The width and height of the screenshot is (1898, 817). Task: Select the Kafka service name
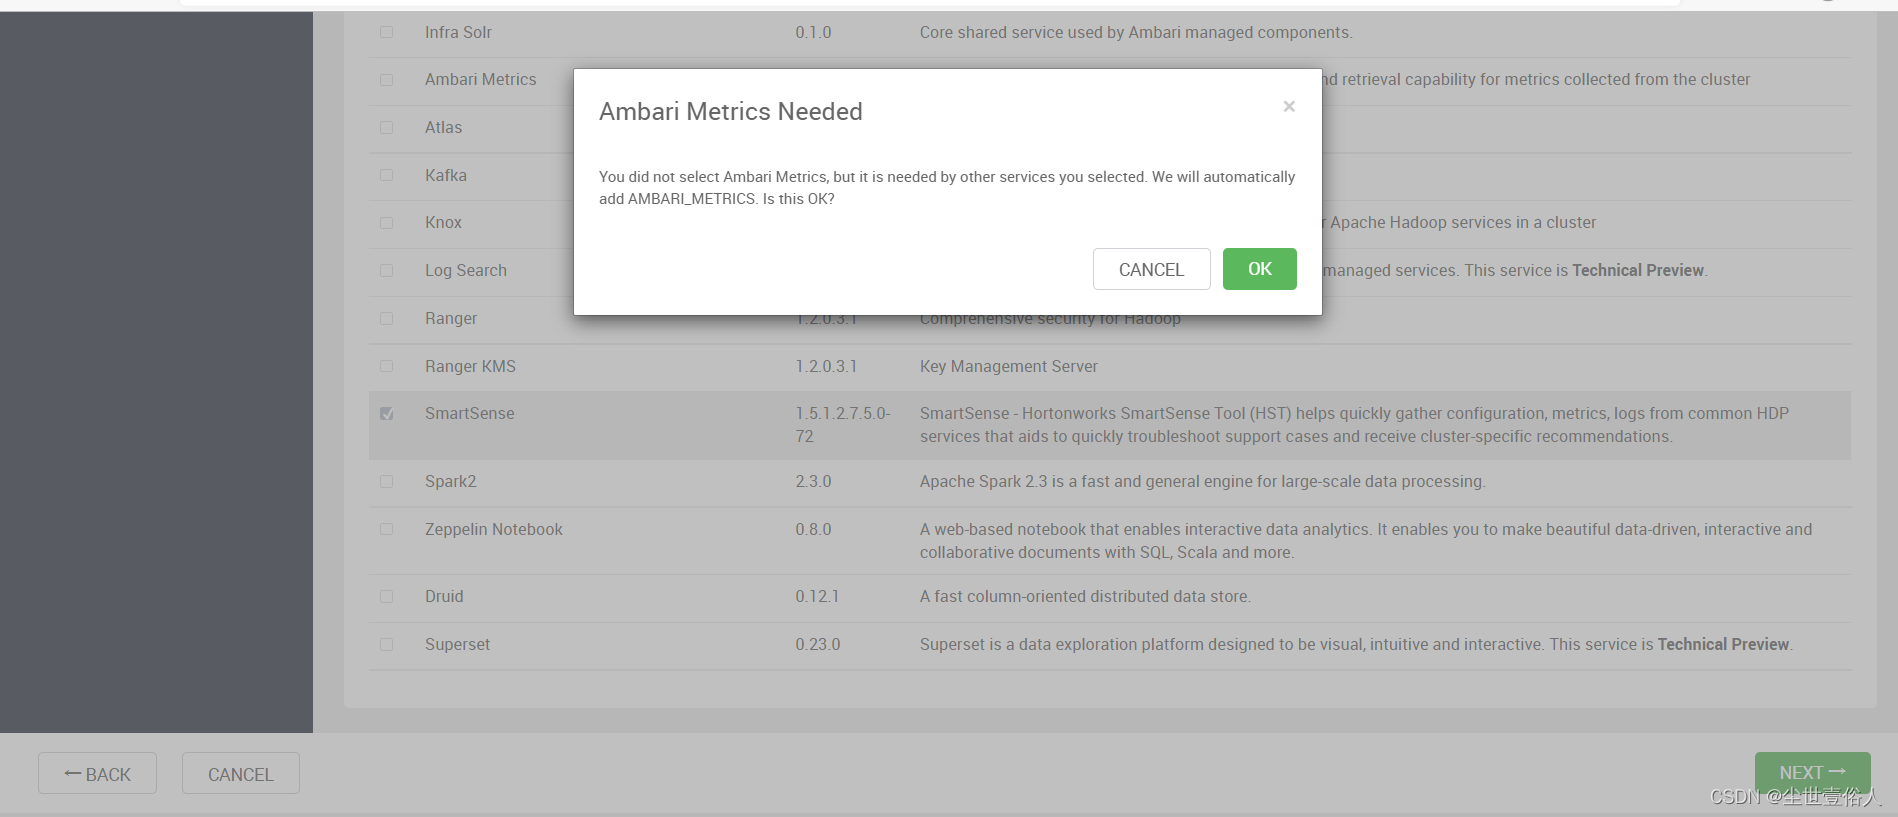(x=445, y=175)
